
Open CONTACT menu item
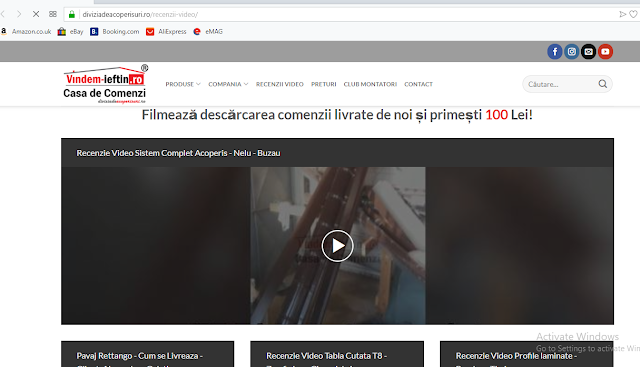point(418,84)
